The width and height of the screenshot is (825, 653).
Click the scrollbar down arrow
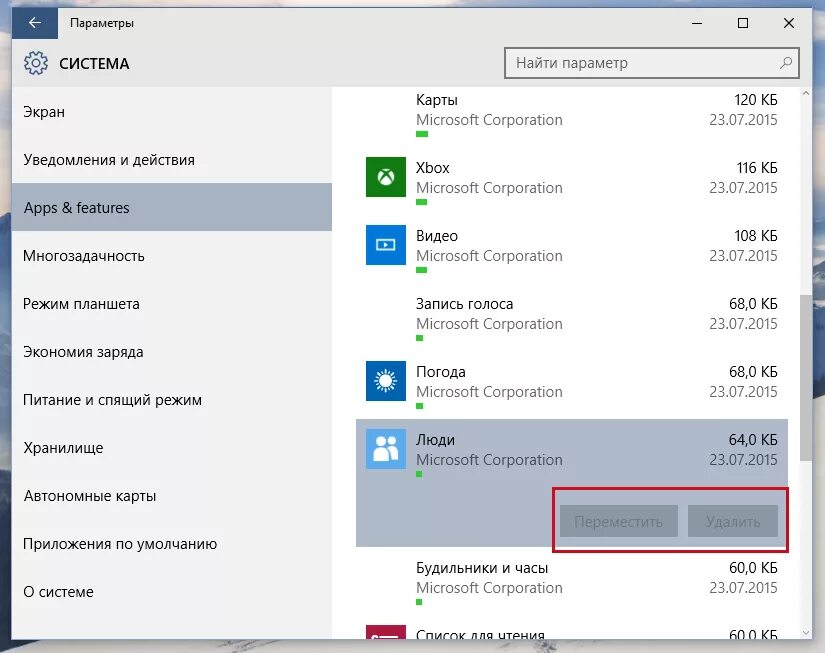coord(806,633)
